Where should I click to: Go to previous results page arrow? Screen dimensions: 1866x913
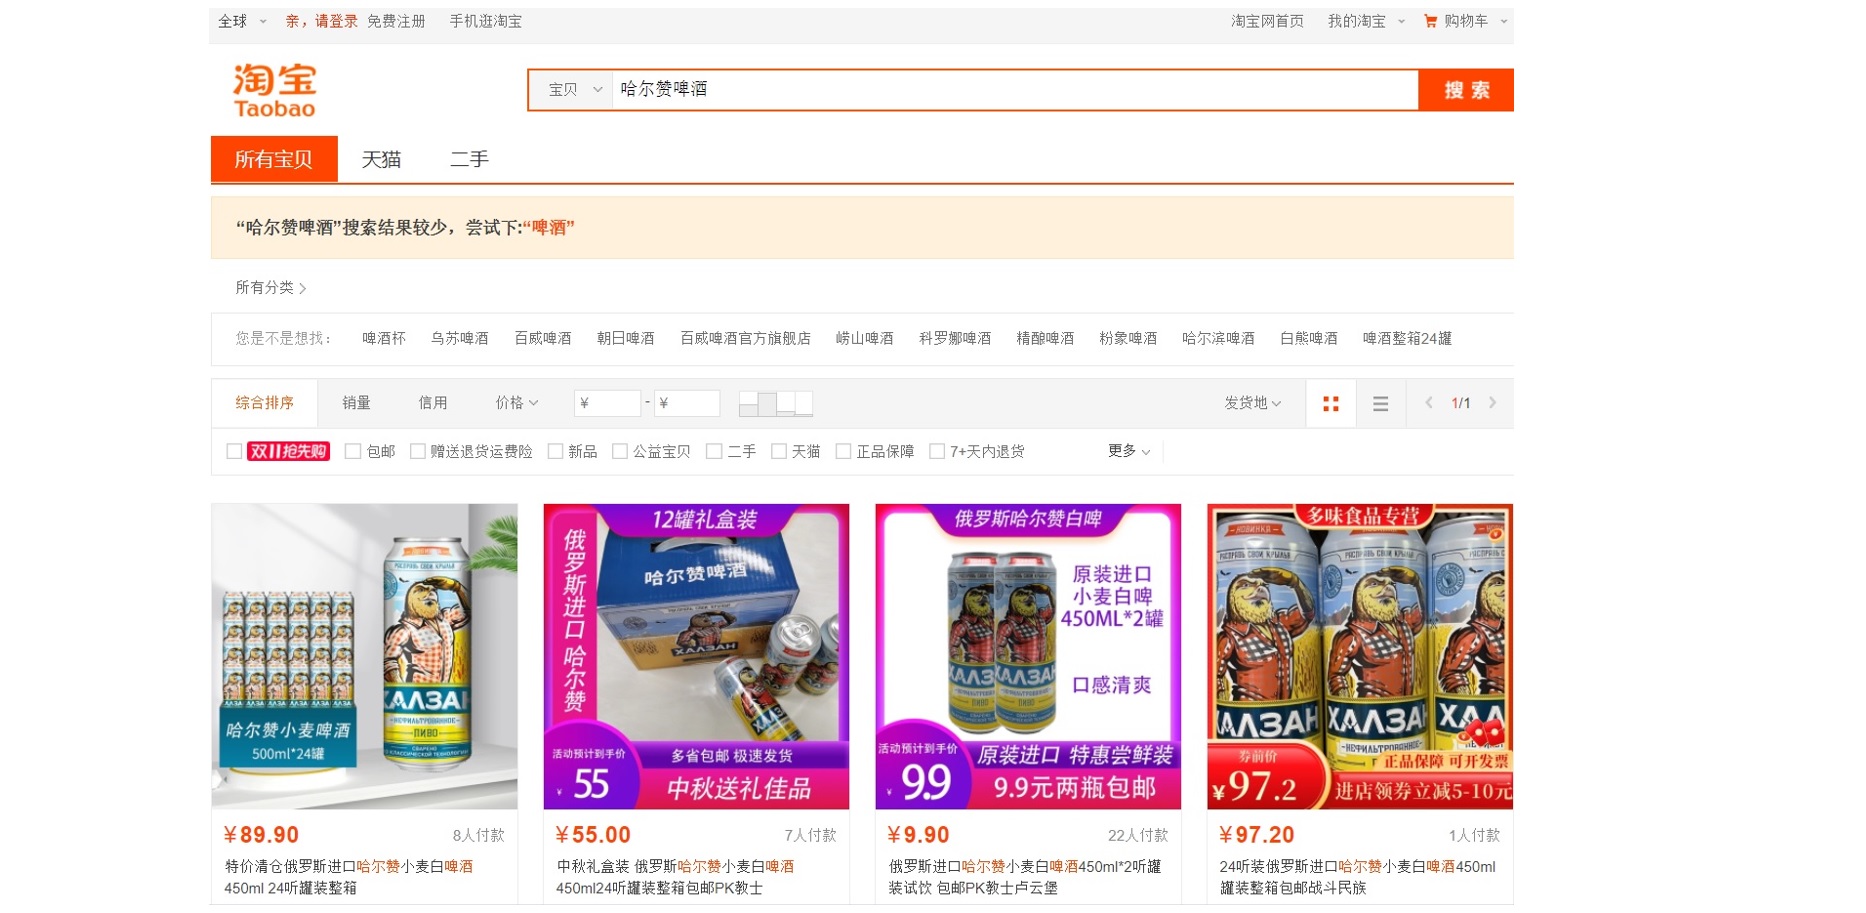click(1429, 403)
